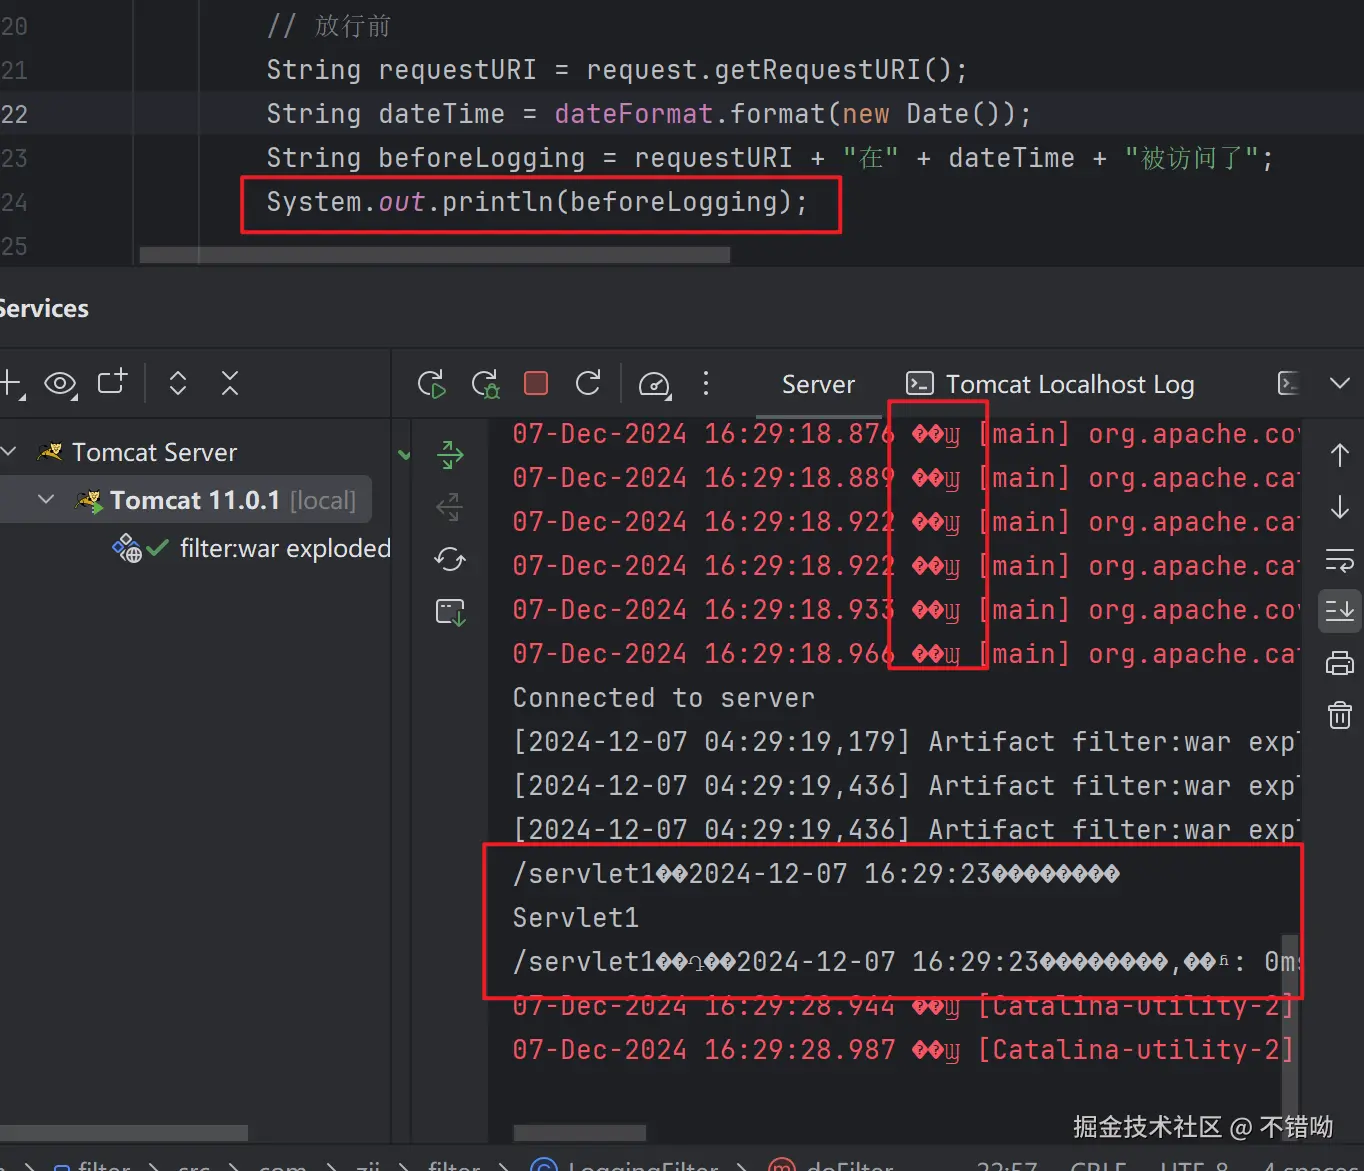Click the "Connected to server" console line
The image size is (1364, 1171).
pos(664,698)
